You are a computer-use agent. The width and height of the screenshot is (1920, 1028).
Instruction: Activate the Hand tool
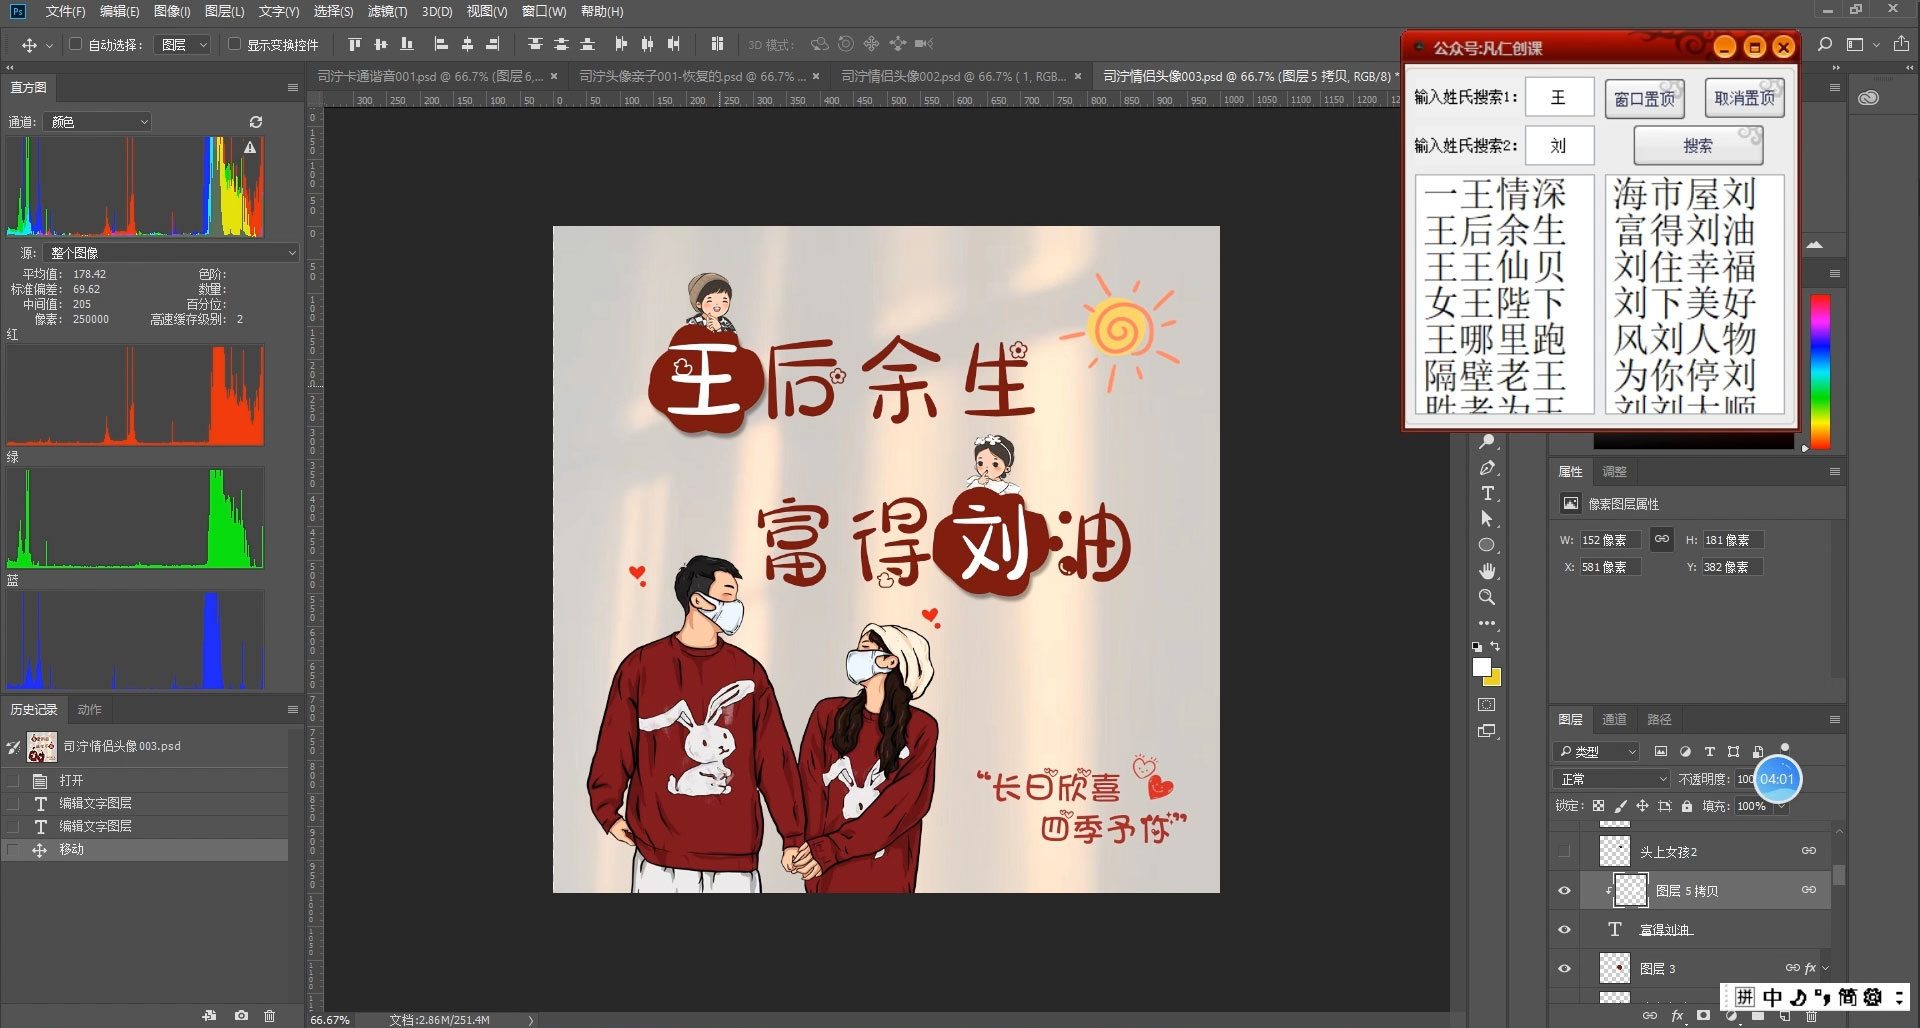1487,571
